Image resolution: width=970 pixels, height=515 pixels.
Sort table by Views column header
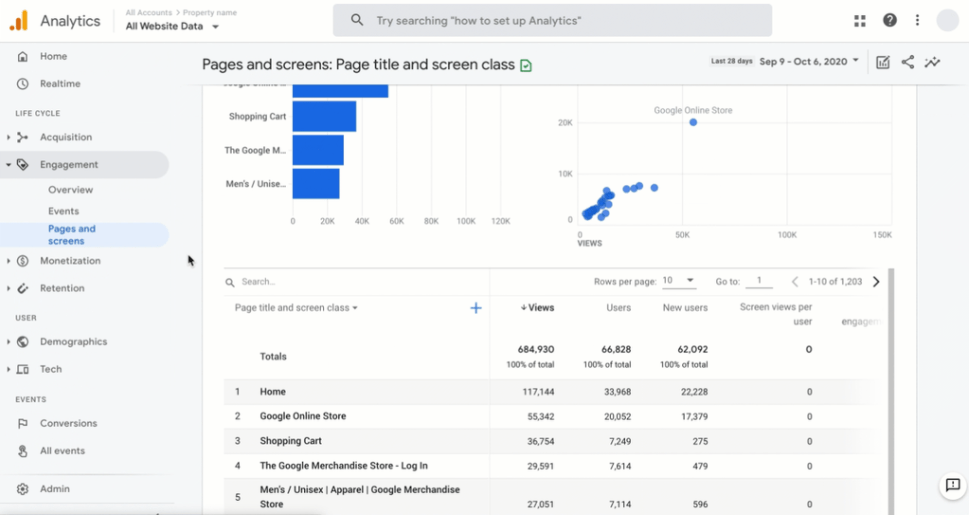coord(537,308)
